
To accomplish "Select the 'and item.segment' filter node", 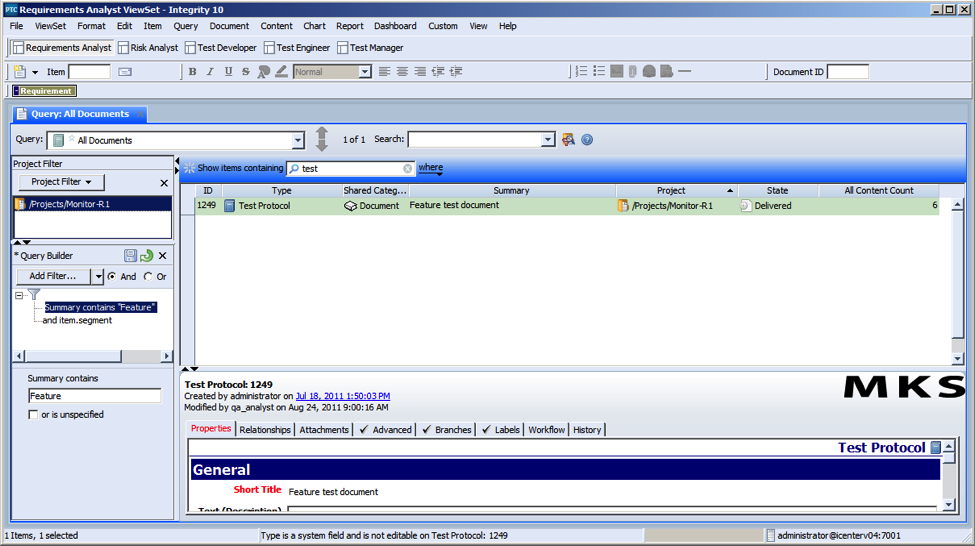I will click(77, 320).
